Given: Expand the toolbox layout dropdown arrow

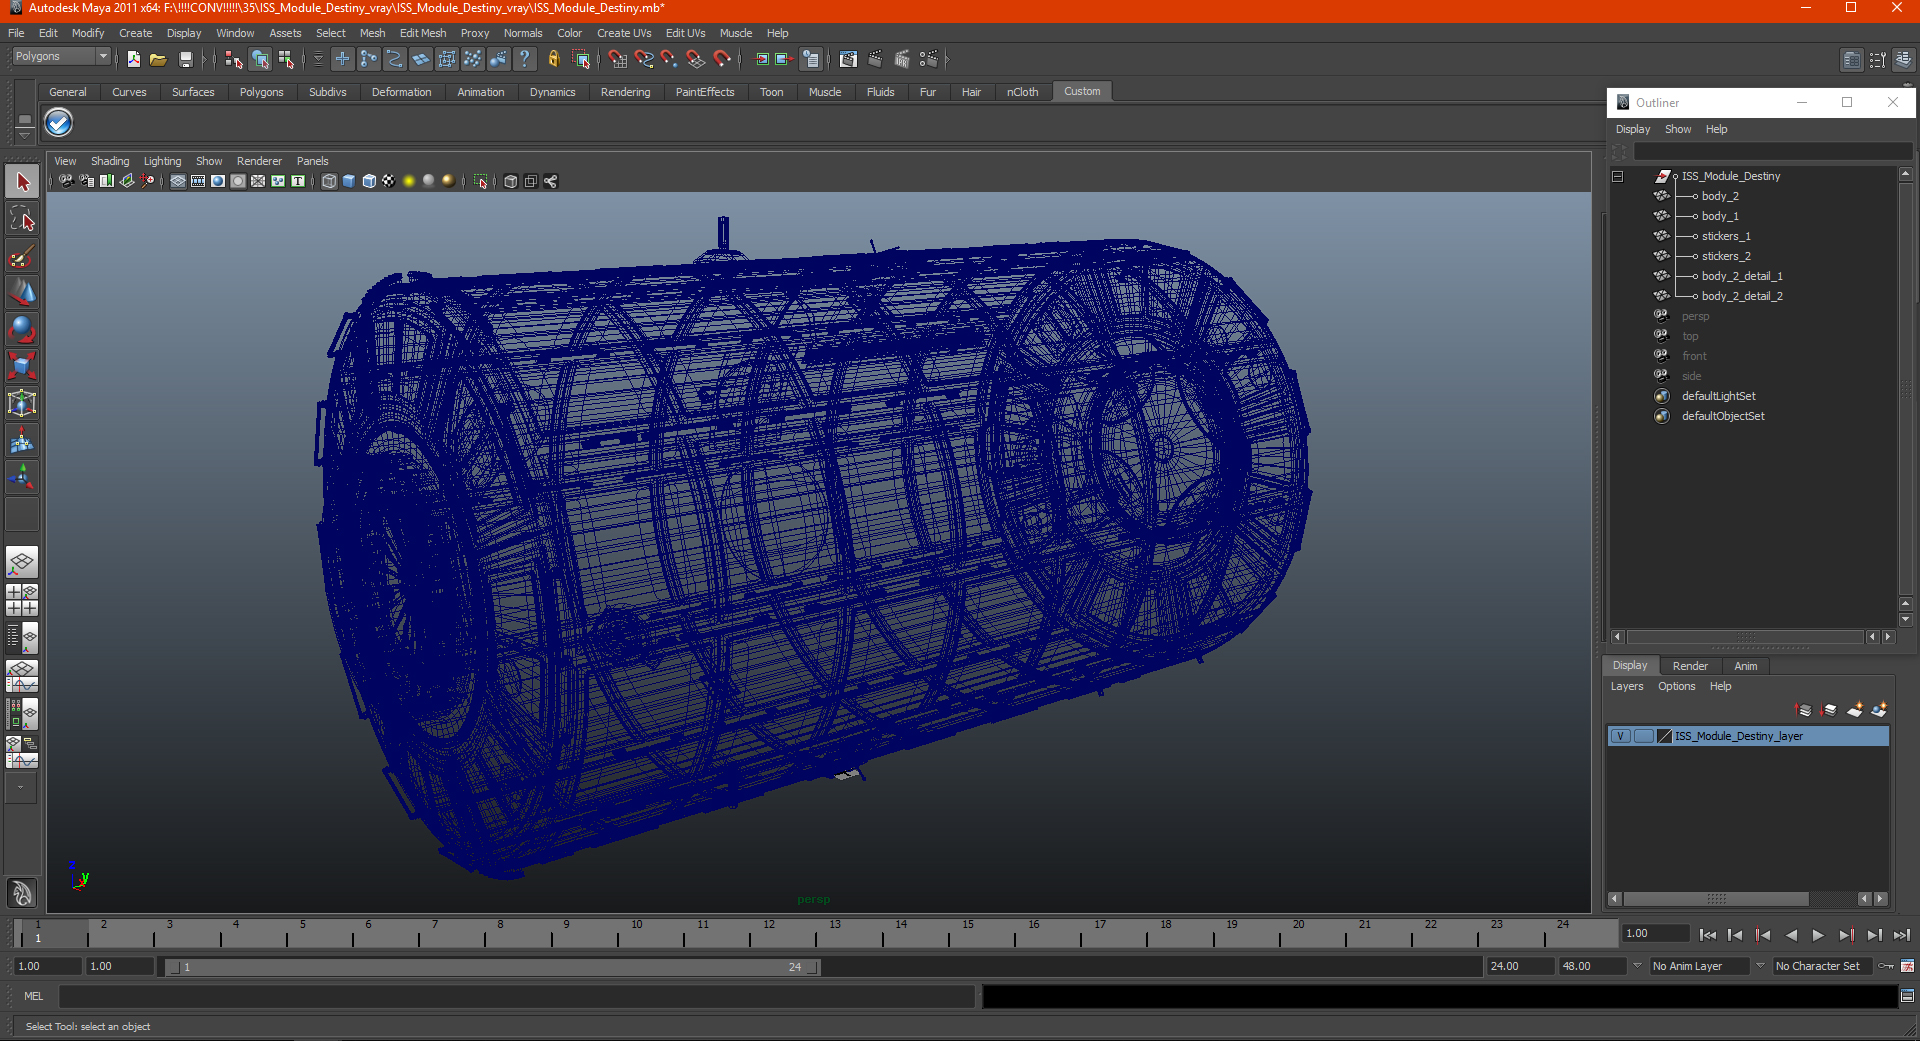Looking at the screenshot, I should [20, 787].
